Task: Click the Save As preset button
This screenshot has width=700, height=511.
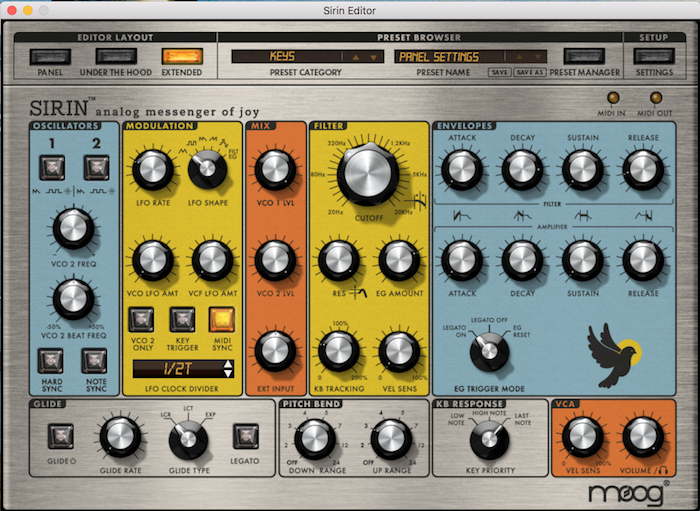Action: click(530, 72)
